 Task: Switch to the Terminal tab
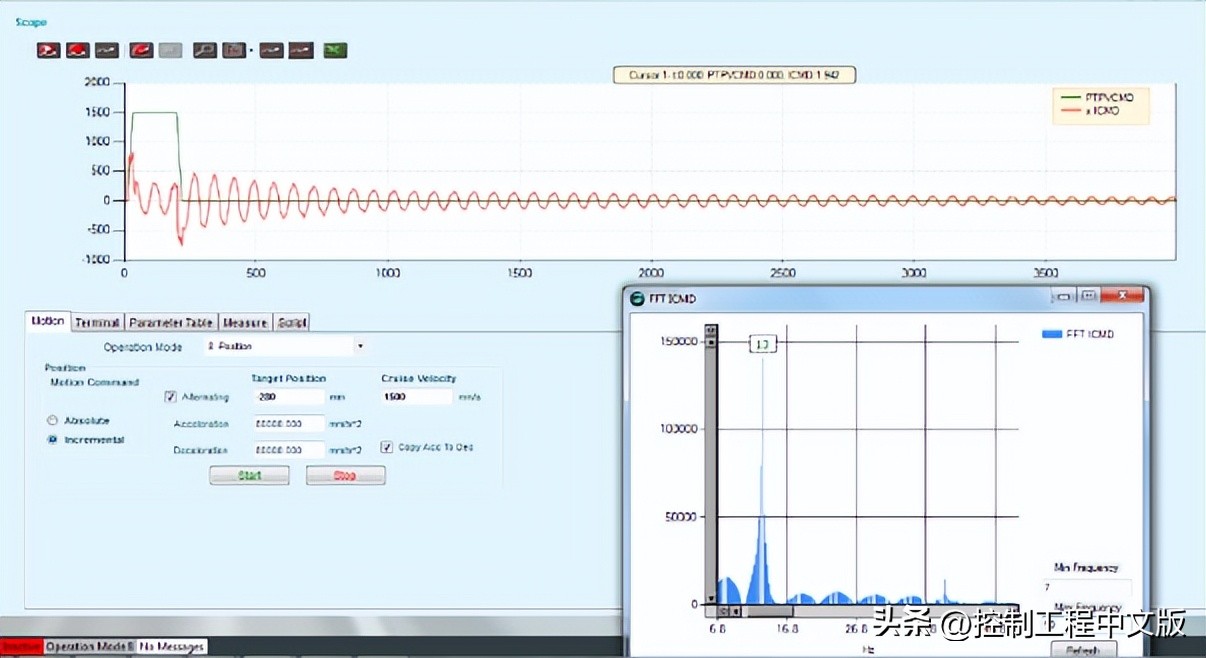97,322
